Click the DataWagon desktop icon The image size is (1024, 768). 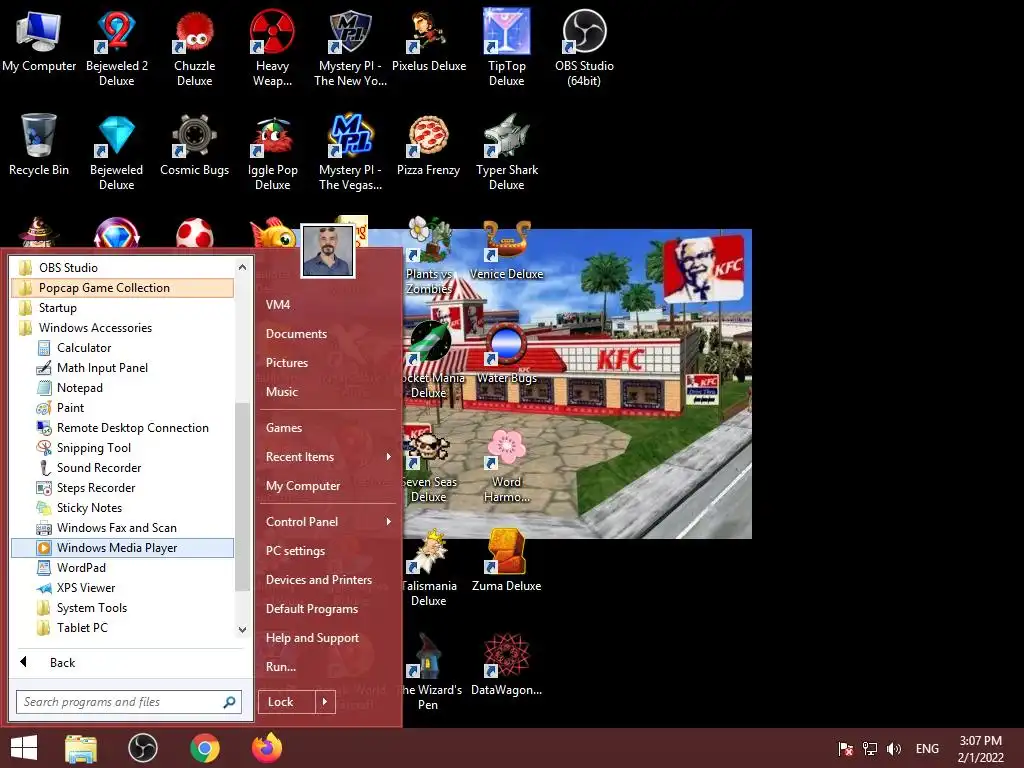click(x=506, y=664)
